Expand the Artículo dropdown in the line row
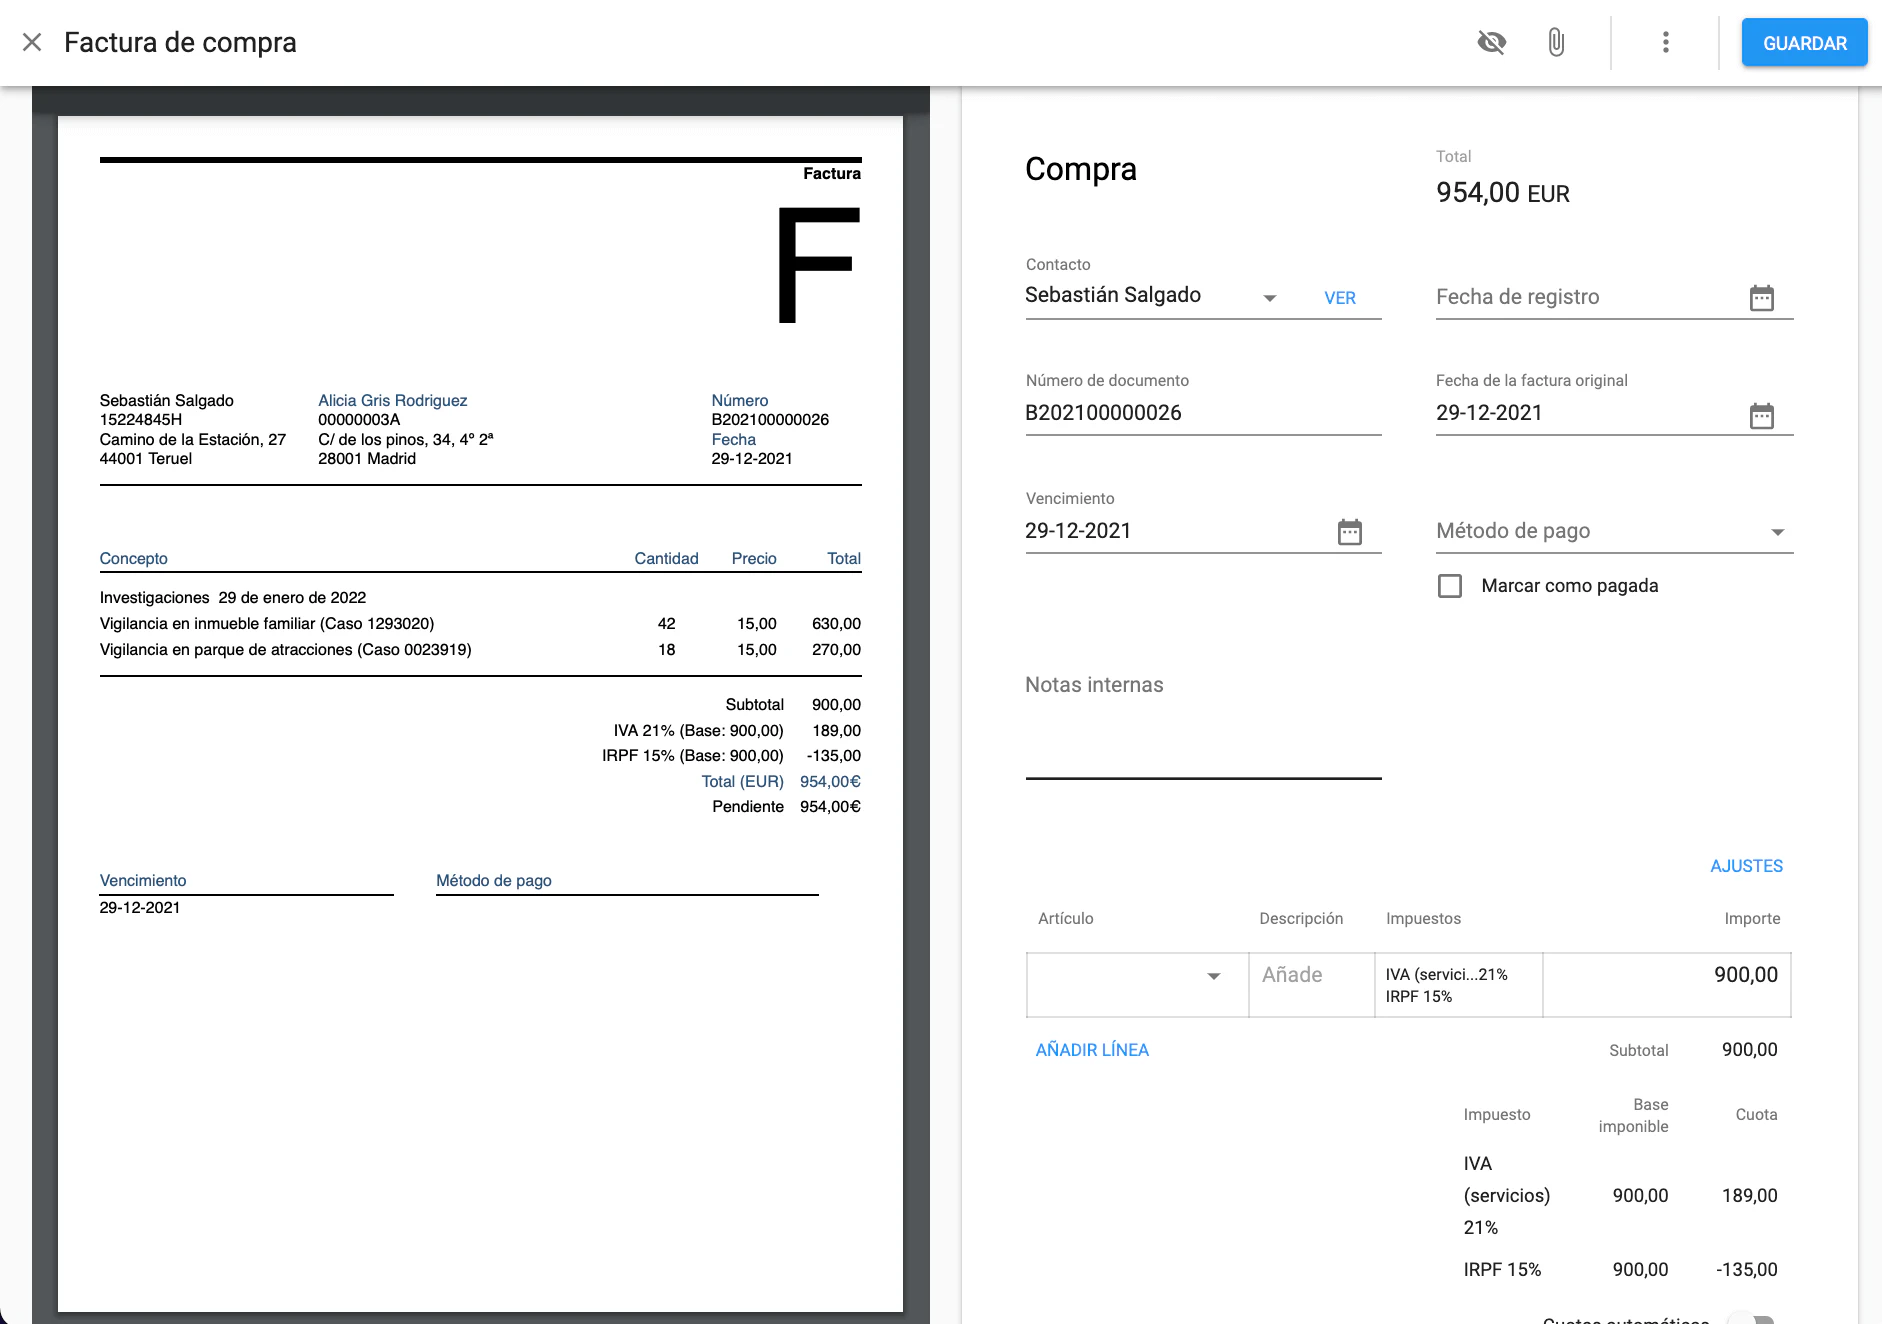 (1213, 976)
